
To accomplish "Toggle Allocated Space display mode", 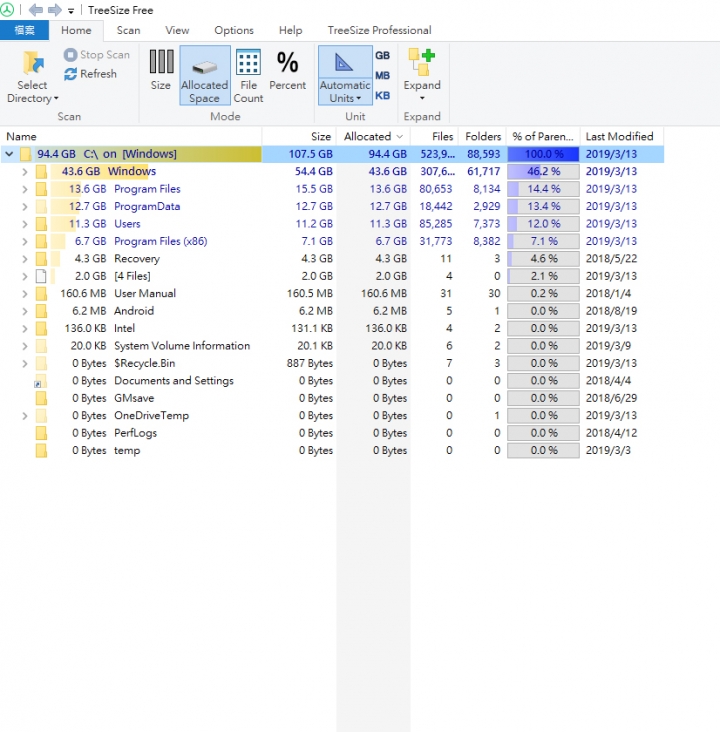I will (205, 75).
